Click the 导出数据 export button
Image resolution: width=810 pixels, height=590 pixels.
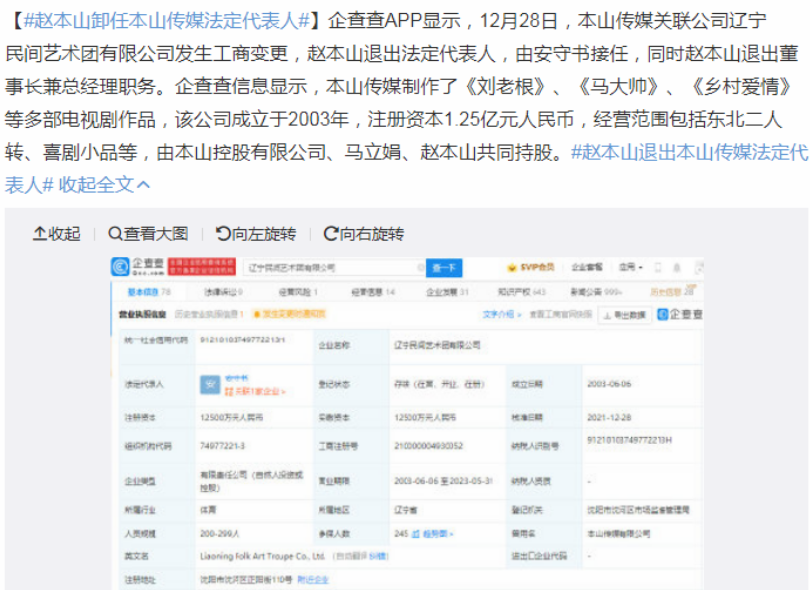click(625, 315)
